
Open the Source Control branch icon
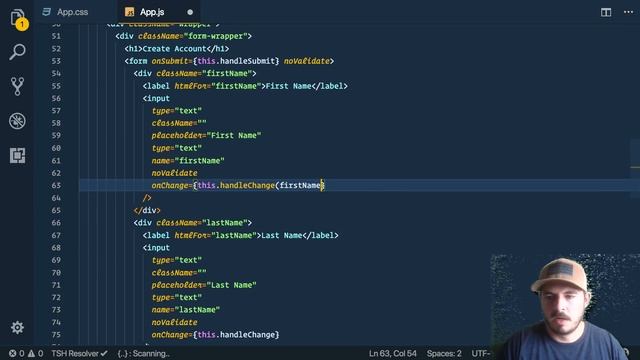17,87
